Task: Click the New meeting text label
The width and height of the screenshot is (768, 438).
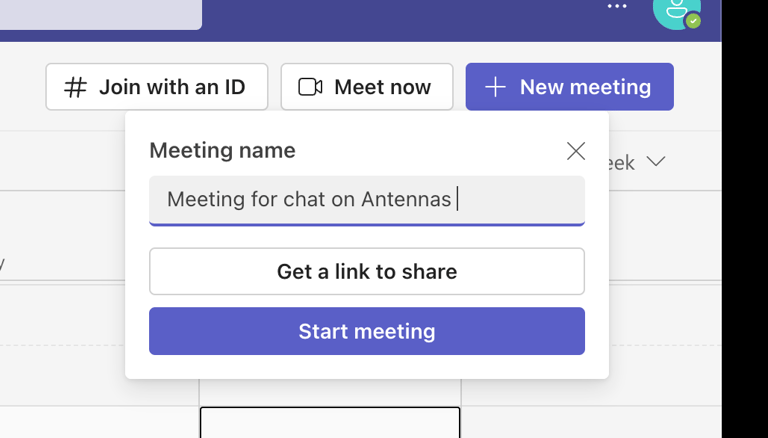Action: pyautogui.click(x=585, y=87)
